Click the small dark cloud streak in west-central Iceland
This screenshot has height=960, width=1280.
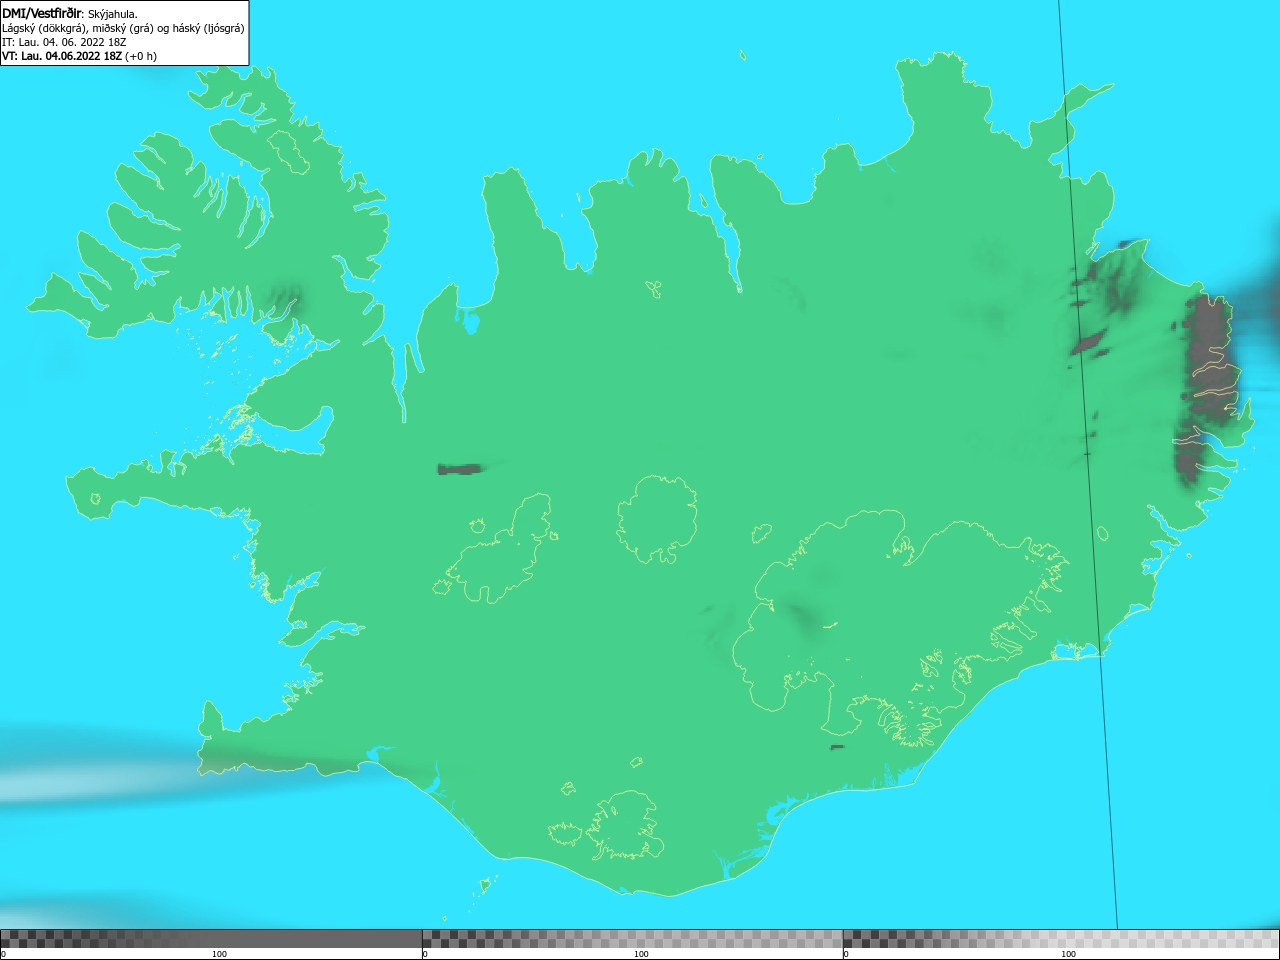click(x=459, y=468)
